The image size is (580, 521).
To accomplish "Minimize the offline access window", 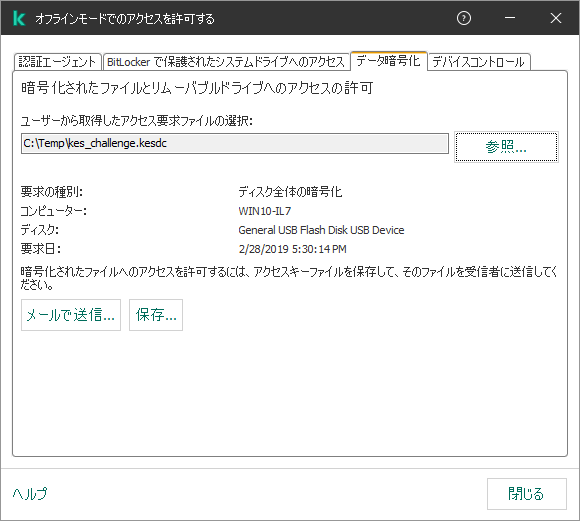I will click(x=510, y=18).
